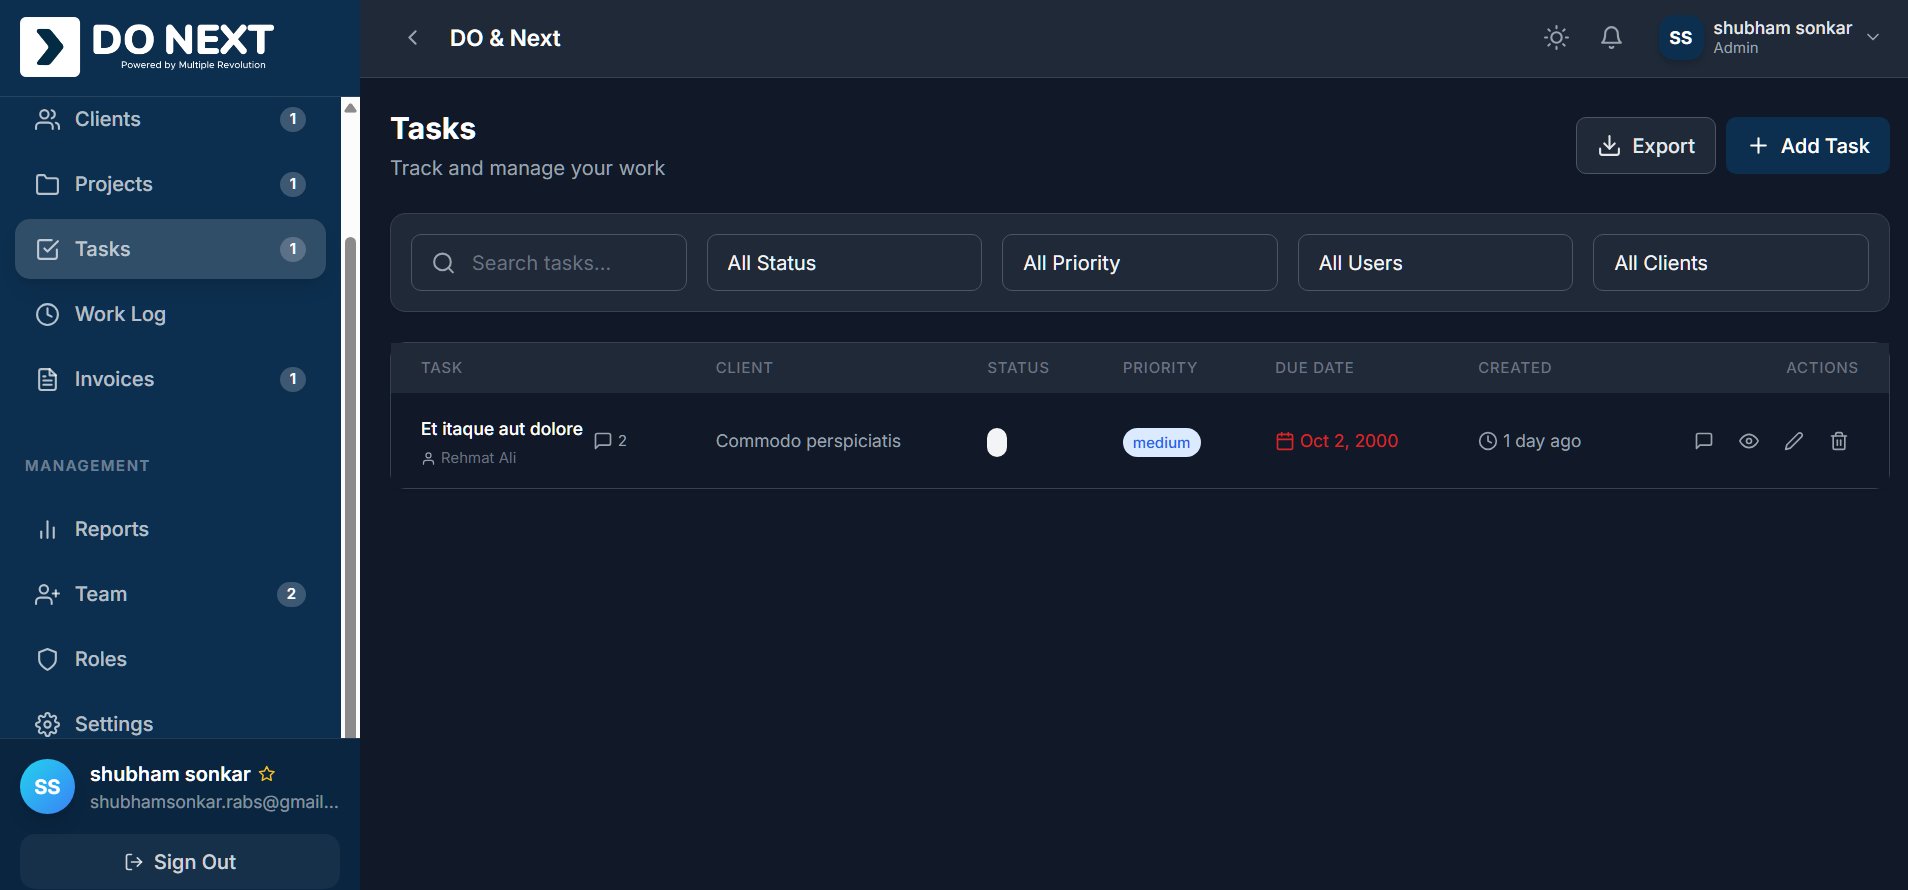Go to Work Log in sidebar

pos(120,314)
